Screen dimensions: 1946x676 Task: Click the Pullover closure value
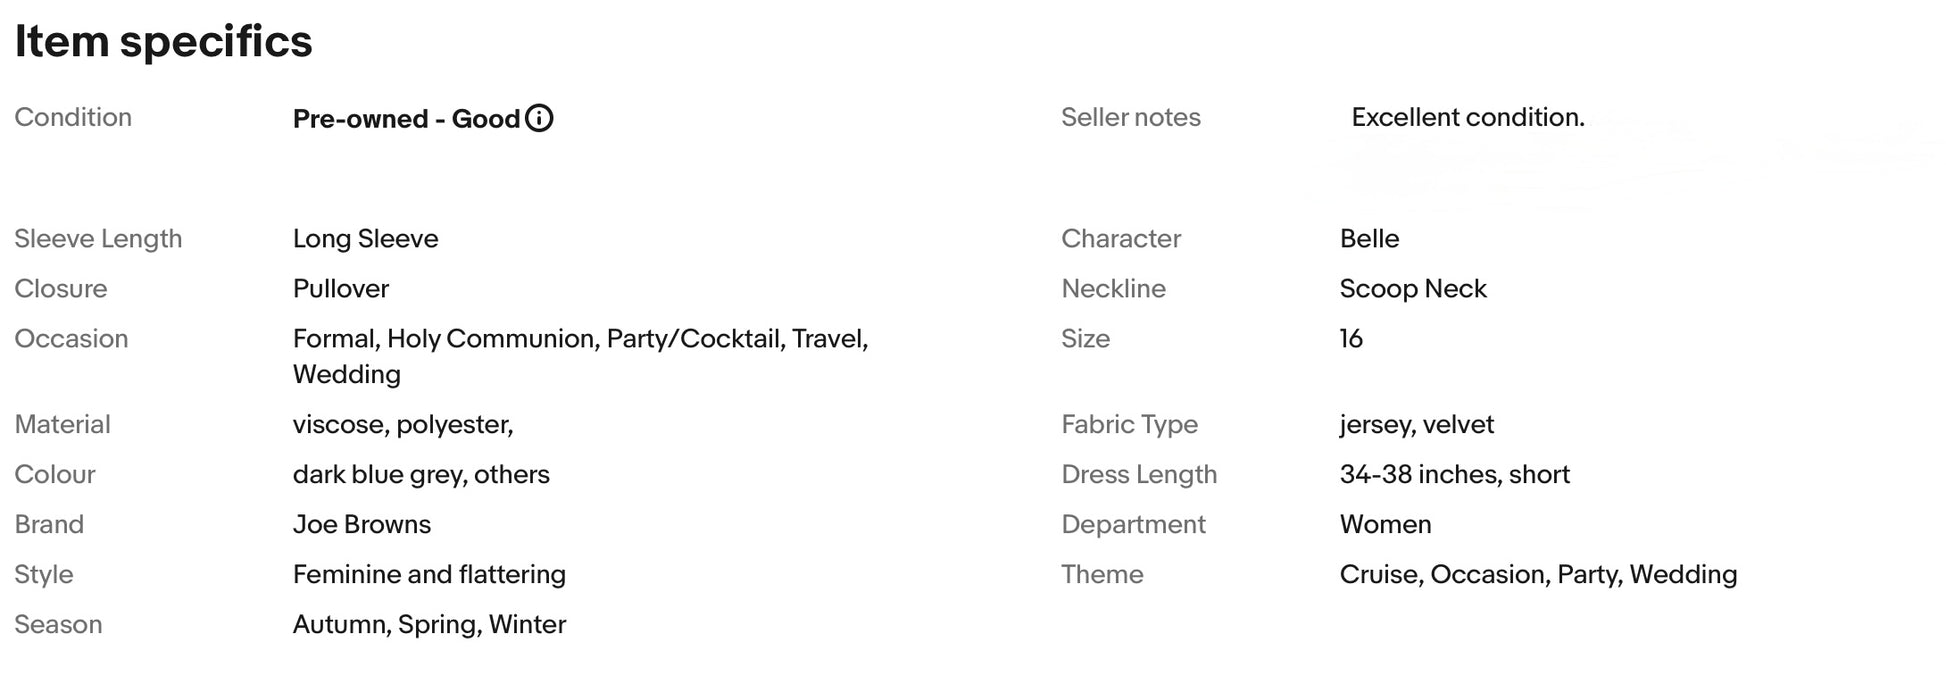(x=340, y=288)
